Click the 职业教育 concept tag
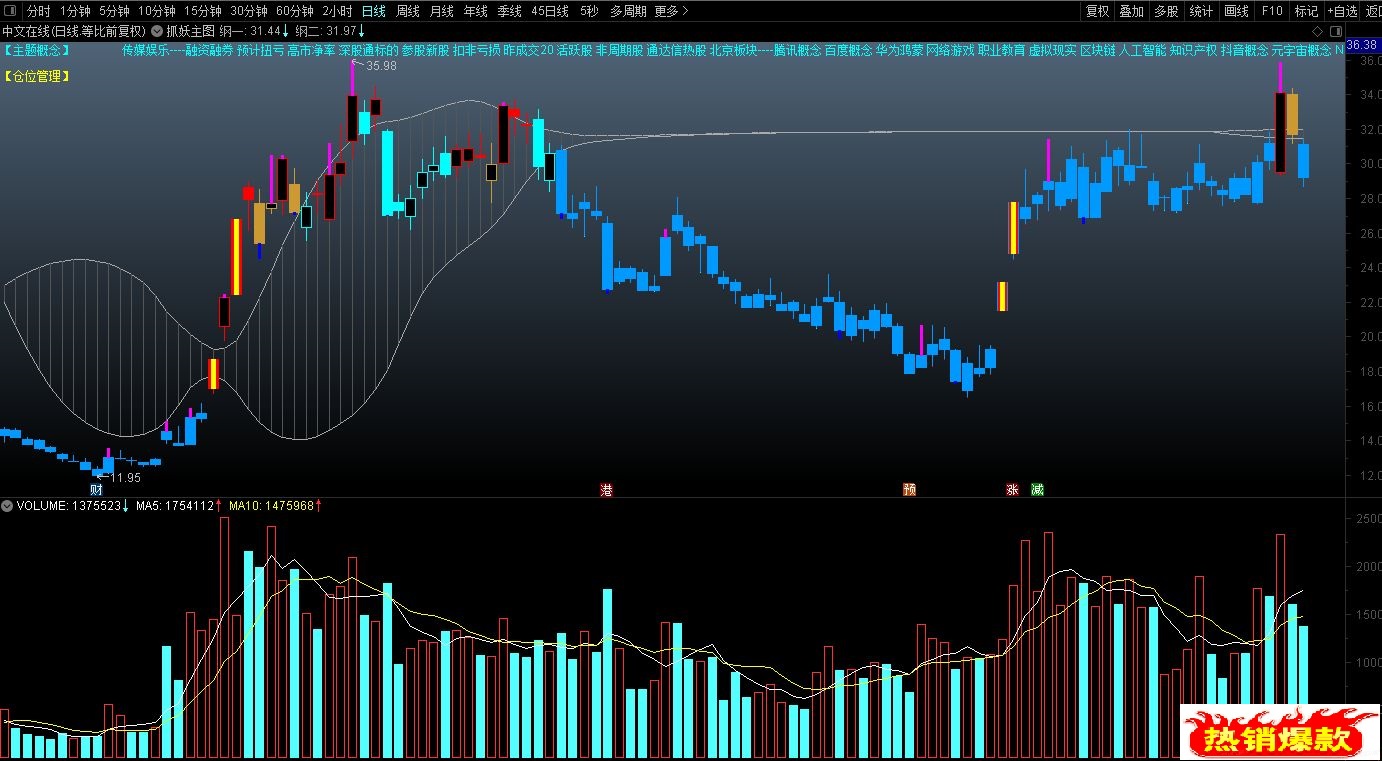 tap(1001, 49)
